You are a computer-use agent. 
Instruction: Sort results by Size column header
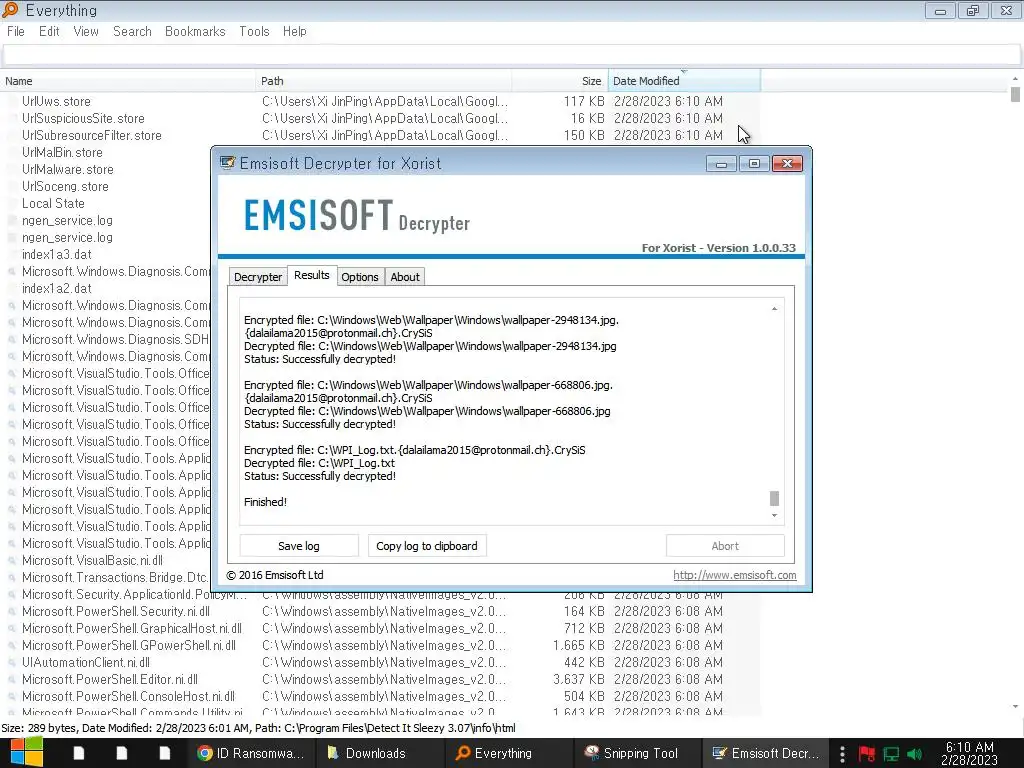click(x=560, y=81)
